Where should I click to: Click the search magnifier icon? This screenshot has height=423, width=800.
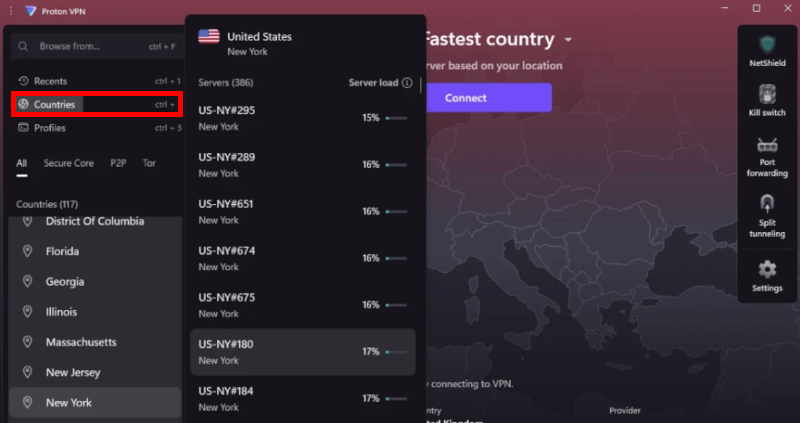(x=23, y=46)
